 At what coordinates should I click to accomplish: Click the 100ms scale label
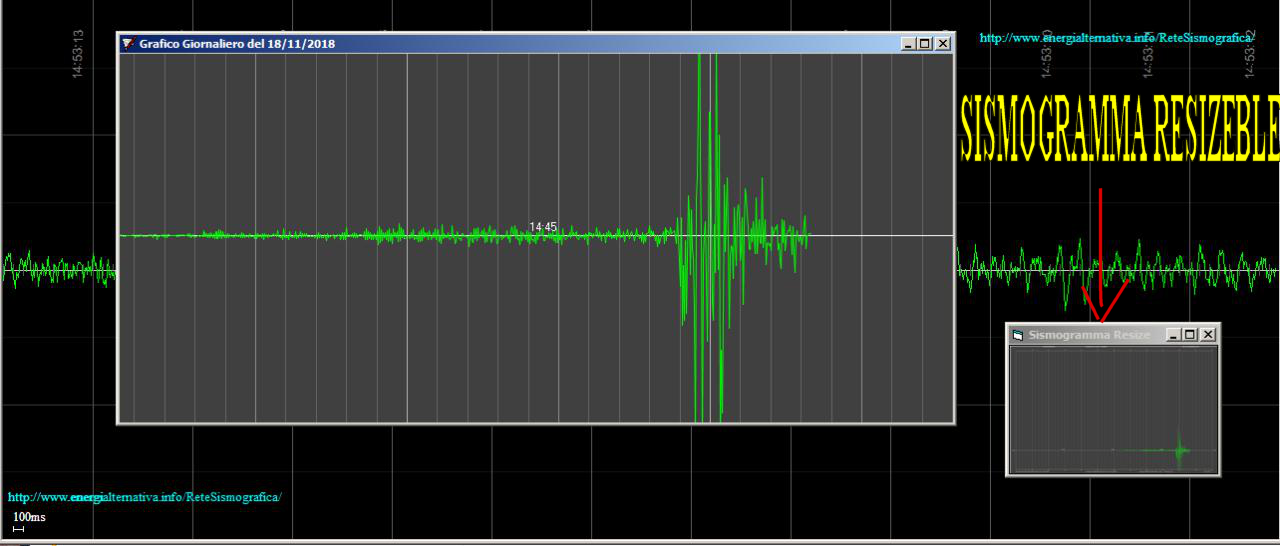[29, 517]
